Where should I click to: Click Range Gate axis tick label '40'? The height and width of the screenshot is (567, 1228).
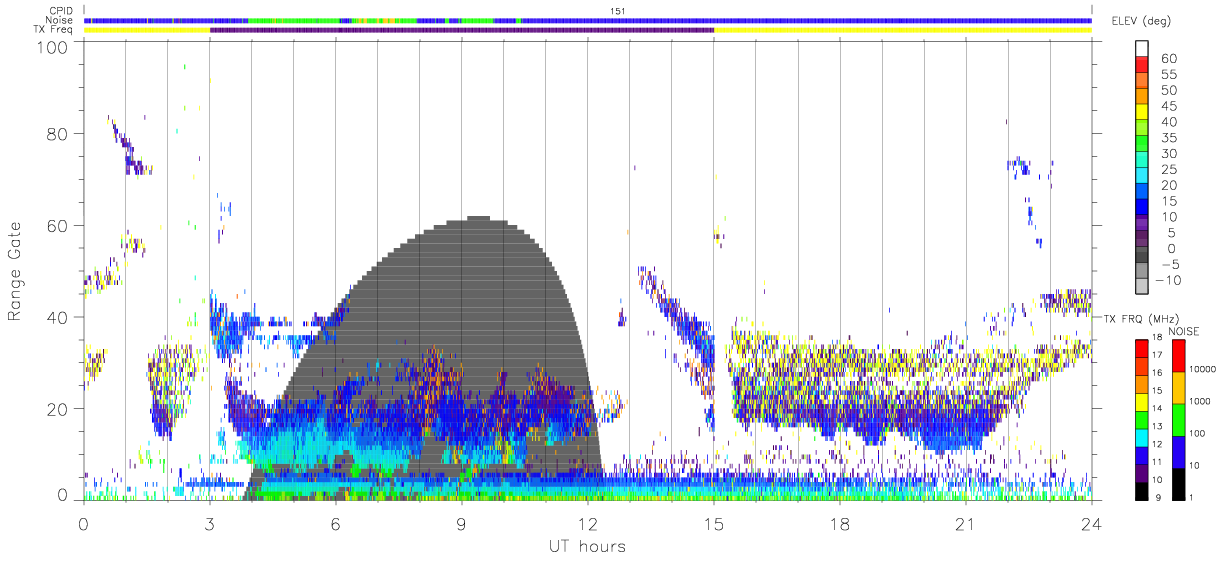pos(58,317)
